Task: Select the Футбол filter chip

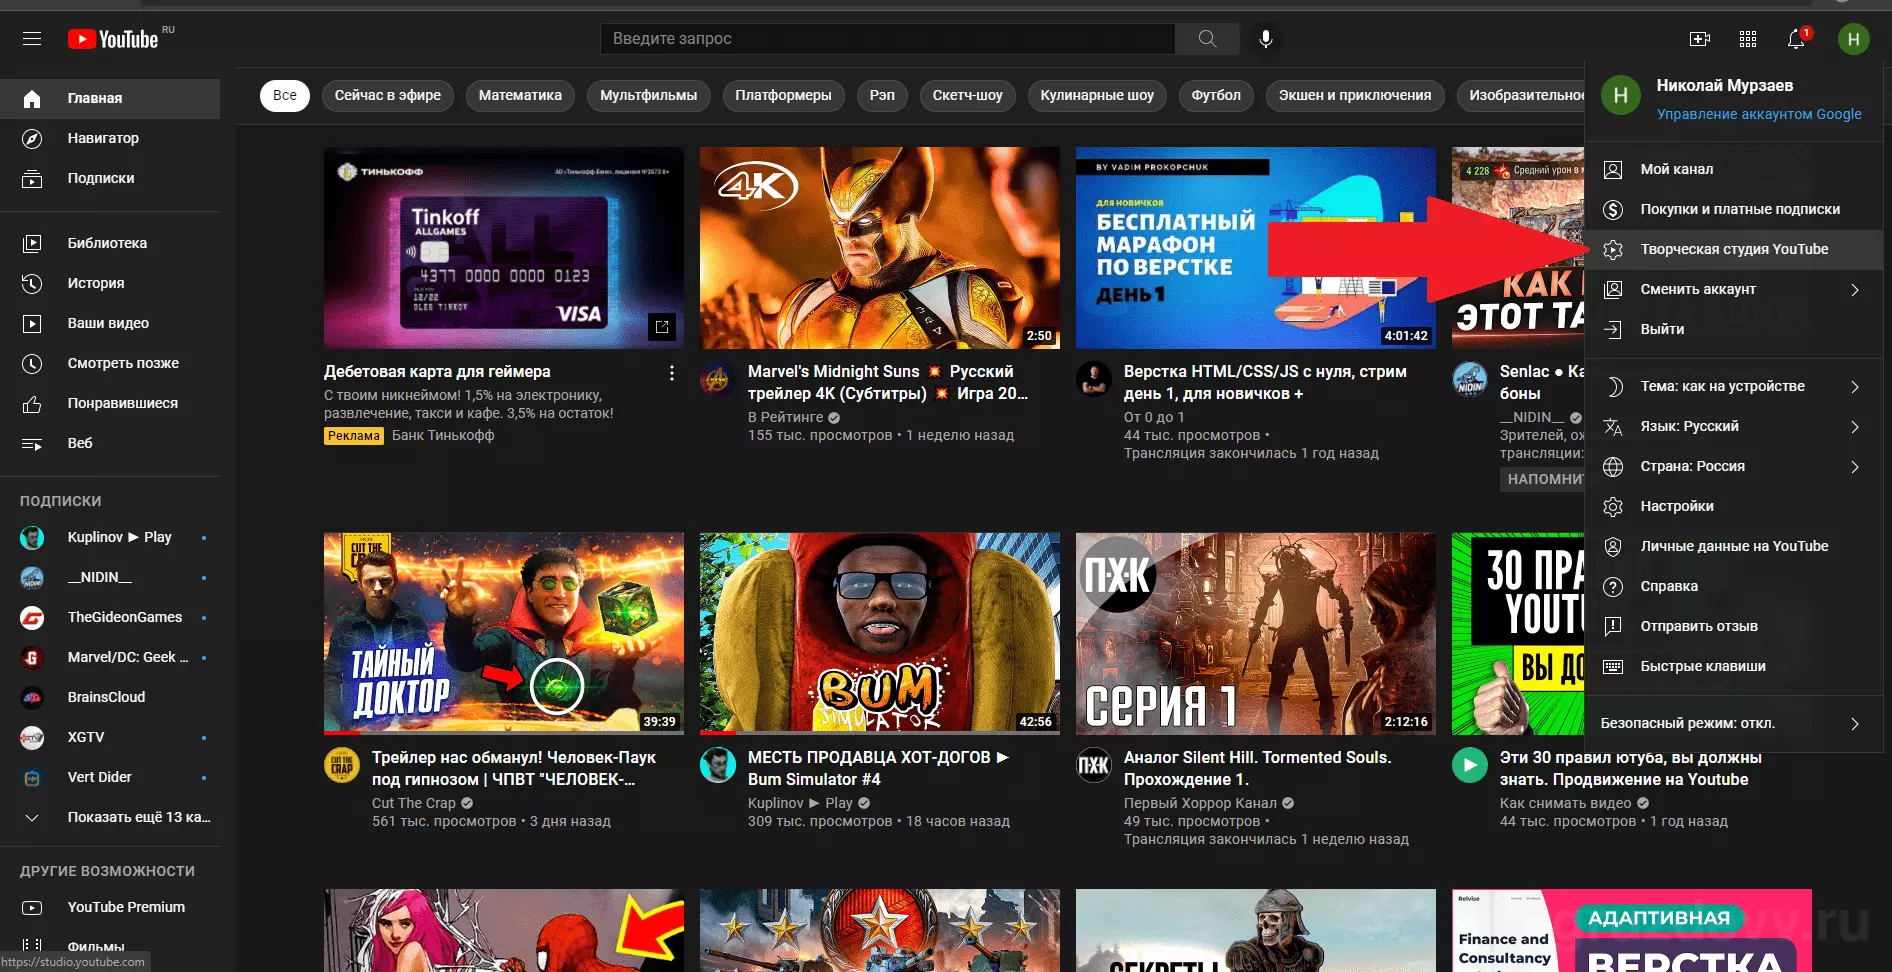Action: pyautogui.click(x=1216, y=95)
